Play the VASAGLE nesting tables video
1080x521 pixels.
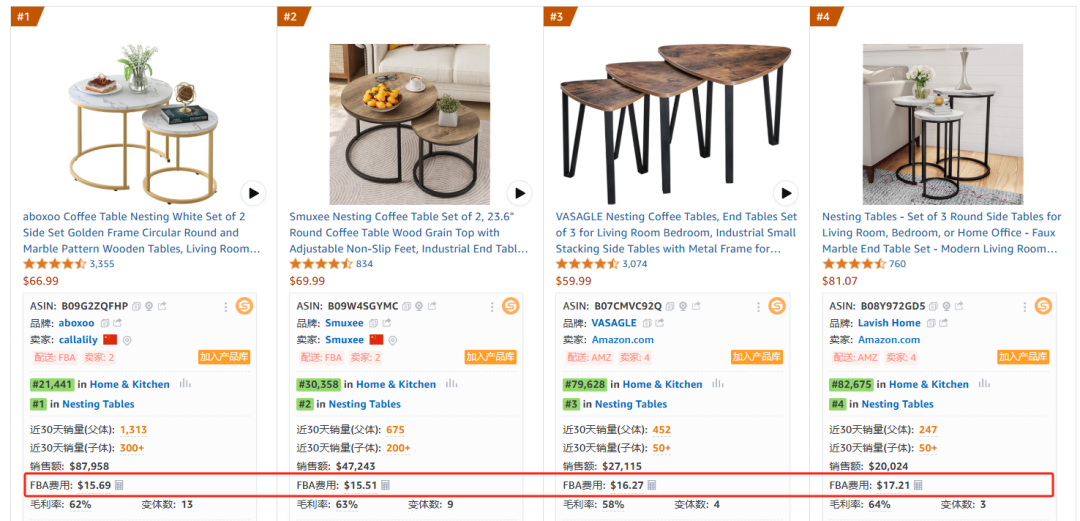[x=786, y=193]
